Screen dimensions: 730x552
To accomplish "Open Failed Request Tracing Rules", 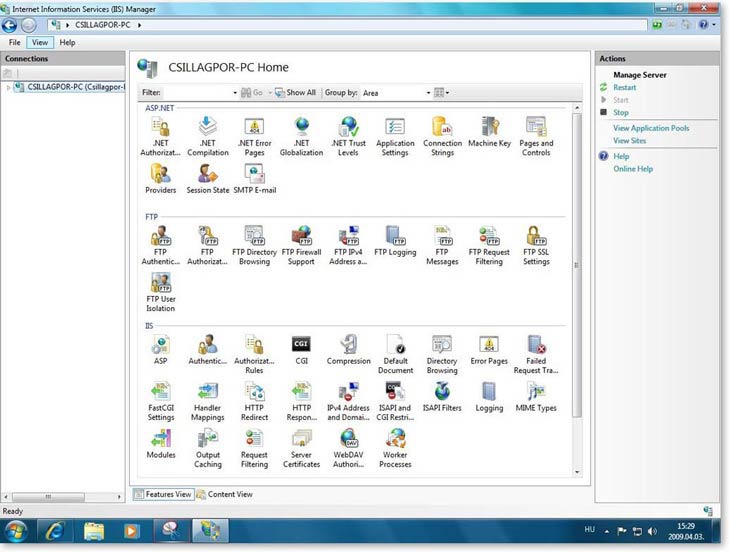I will [536, 354].
